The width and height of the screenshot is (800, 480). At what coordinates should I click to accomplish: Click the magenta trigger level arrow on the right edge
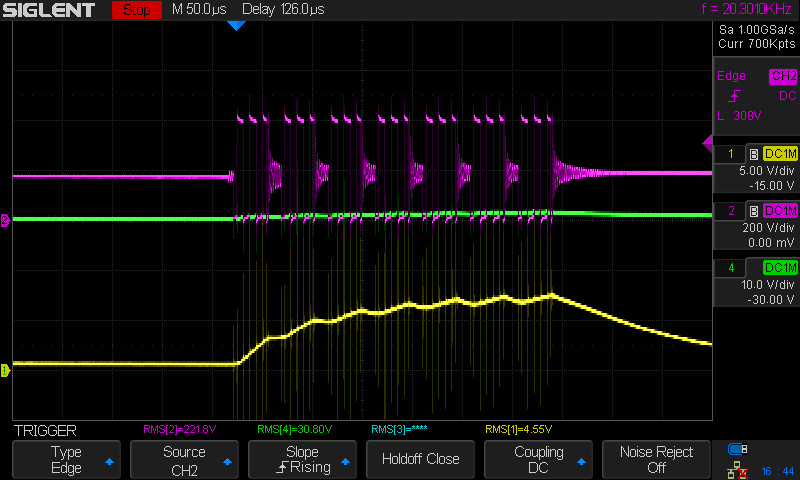(x=708, y=143)
